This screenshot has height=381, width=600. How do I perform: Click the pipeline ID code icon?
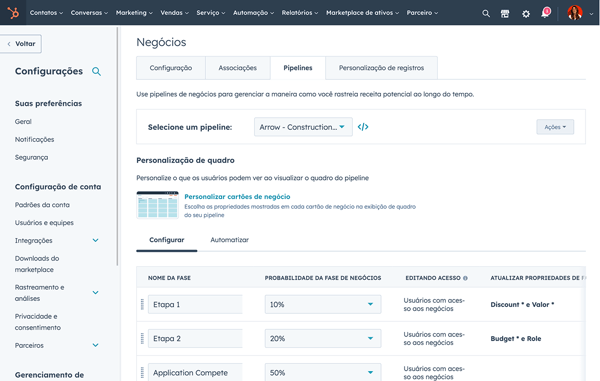click(363, 127)
